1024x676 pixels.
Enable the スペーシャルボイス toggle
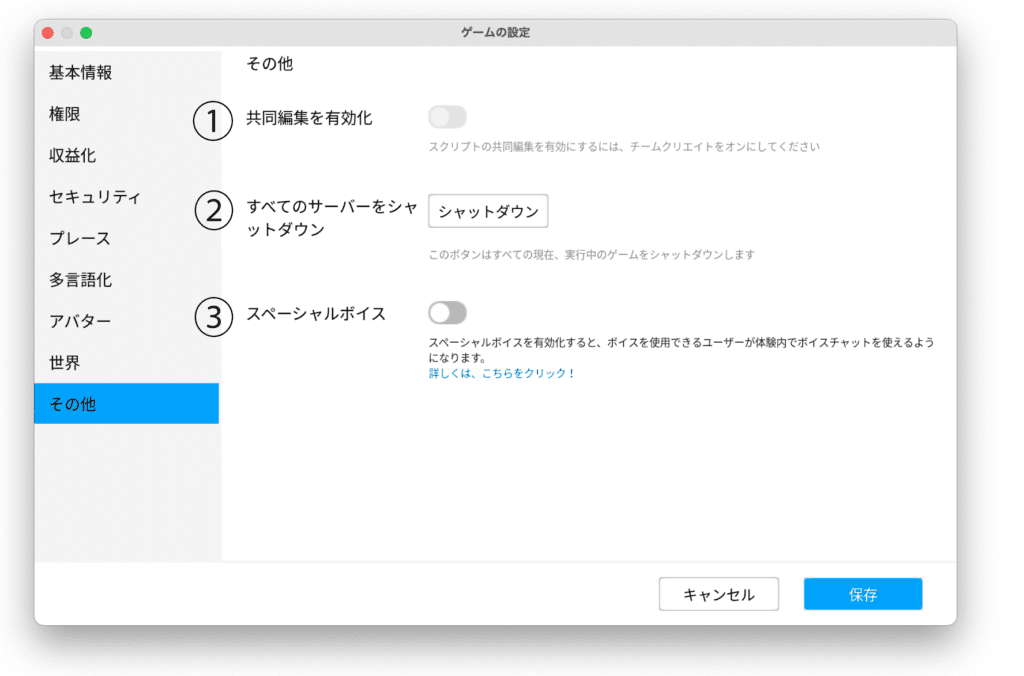coord(447,314)
